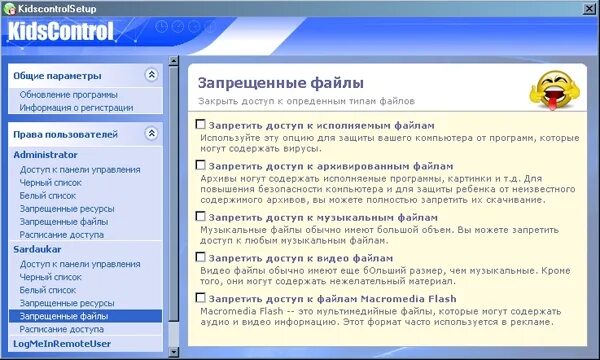
Task: Open Administrator's 'Запрещенные файлы'
Action: pos(64,222)
